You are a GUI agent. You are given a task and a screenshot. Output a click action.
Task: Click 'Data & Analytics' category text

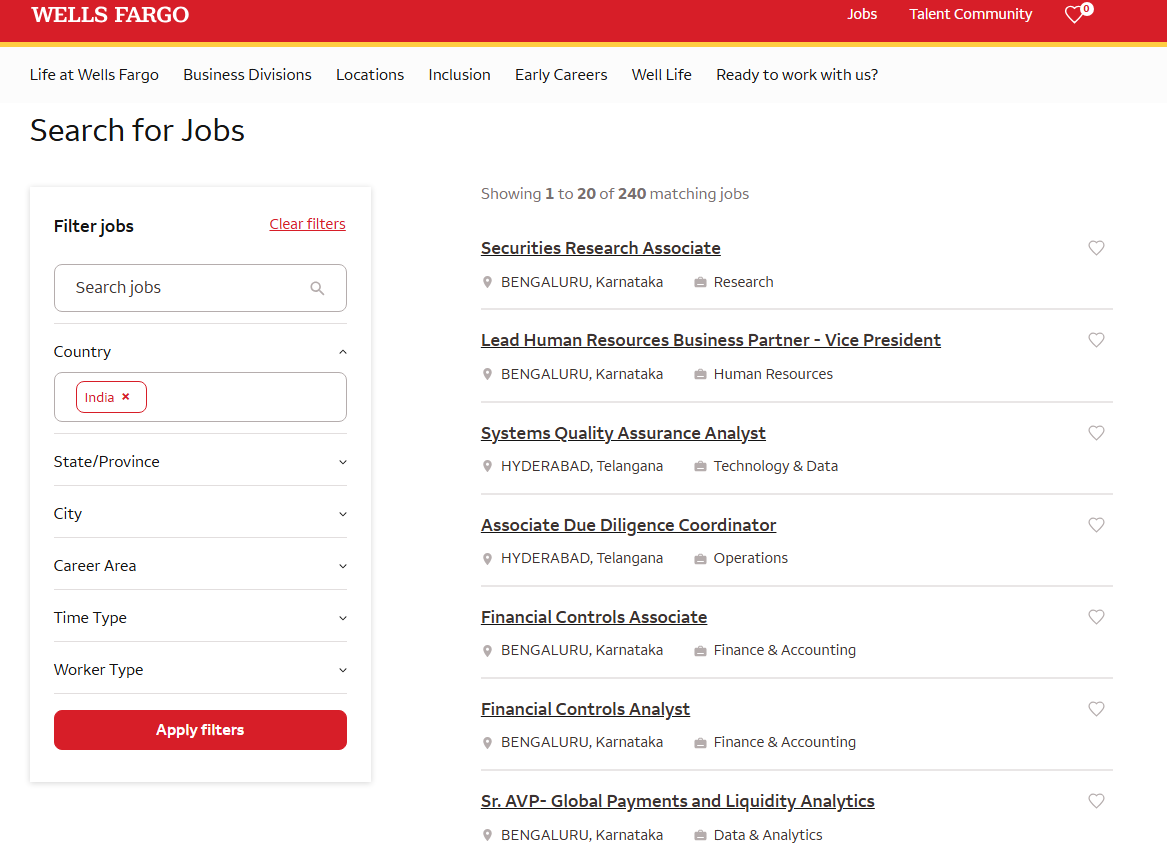tap(768, 835)
